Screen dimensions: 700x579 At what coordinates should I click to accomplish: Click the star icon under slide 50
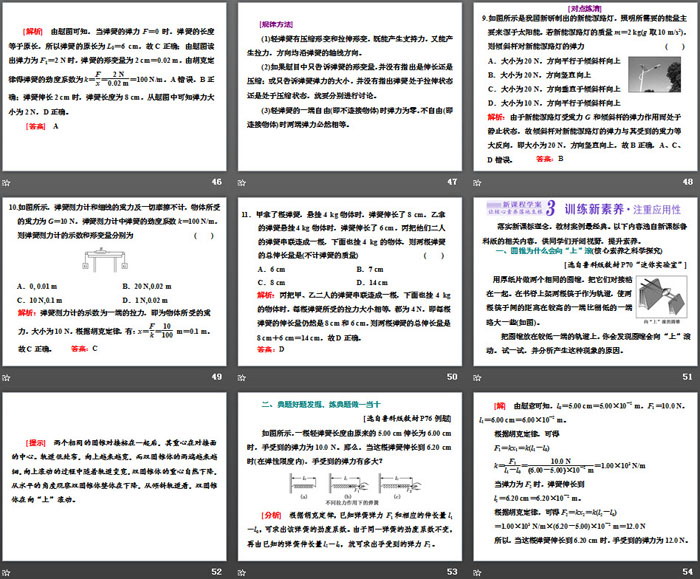click(x=242, y=377)
